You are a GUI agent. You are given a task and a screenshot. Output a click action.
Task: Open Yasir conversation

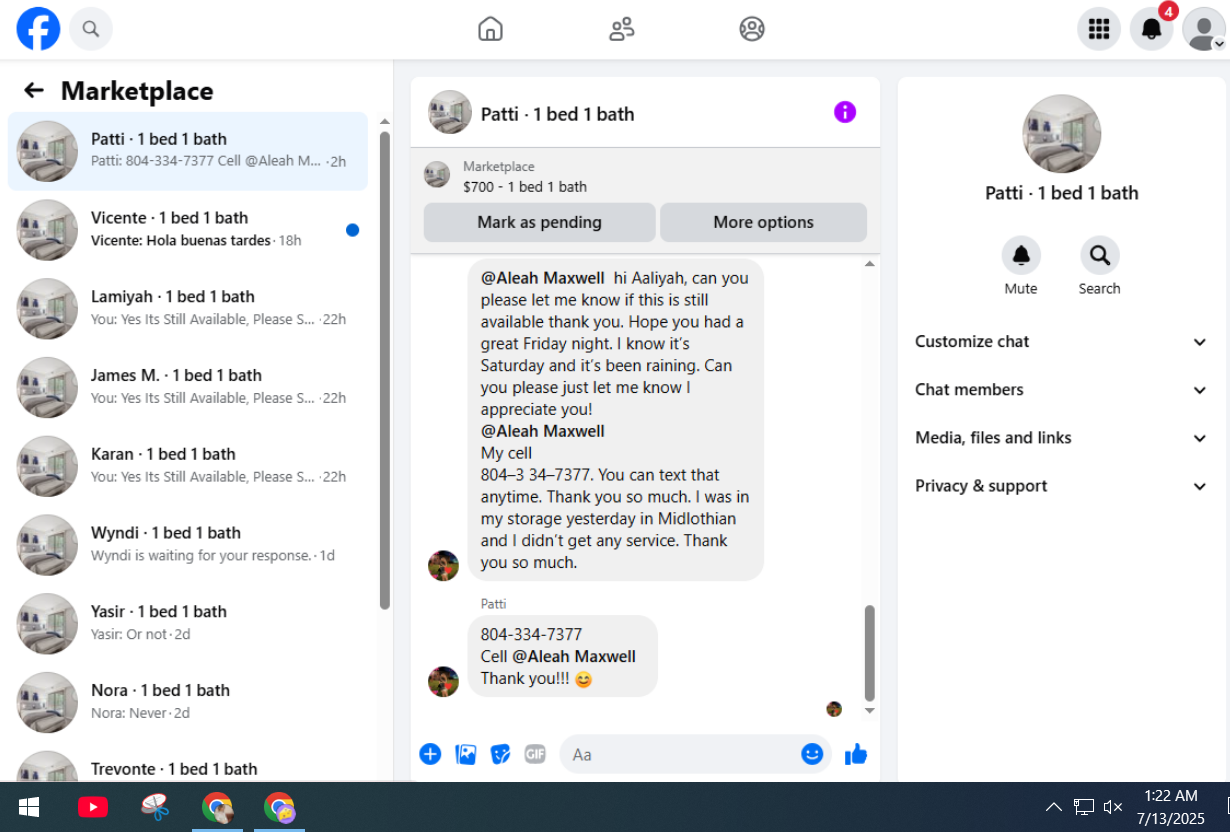[x=188, y=624]
